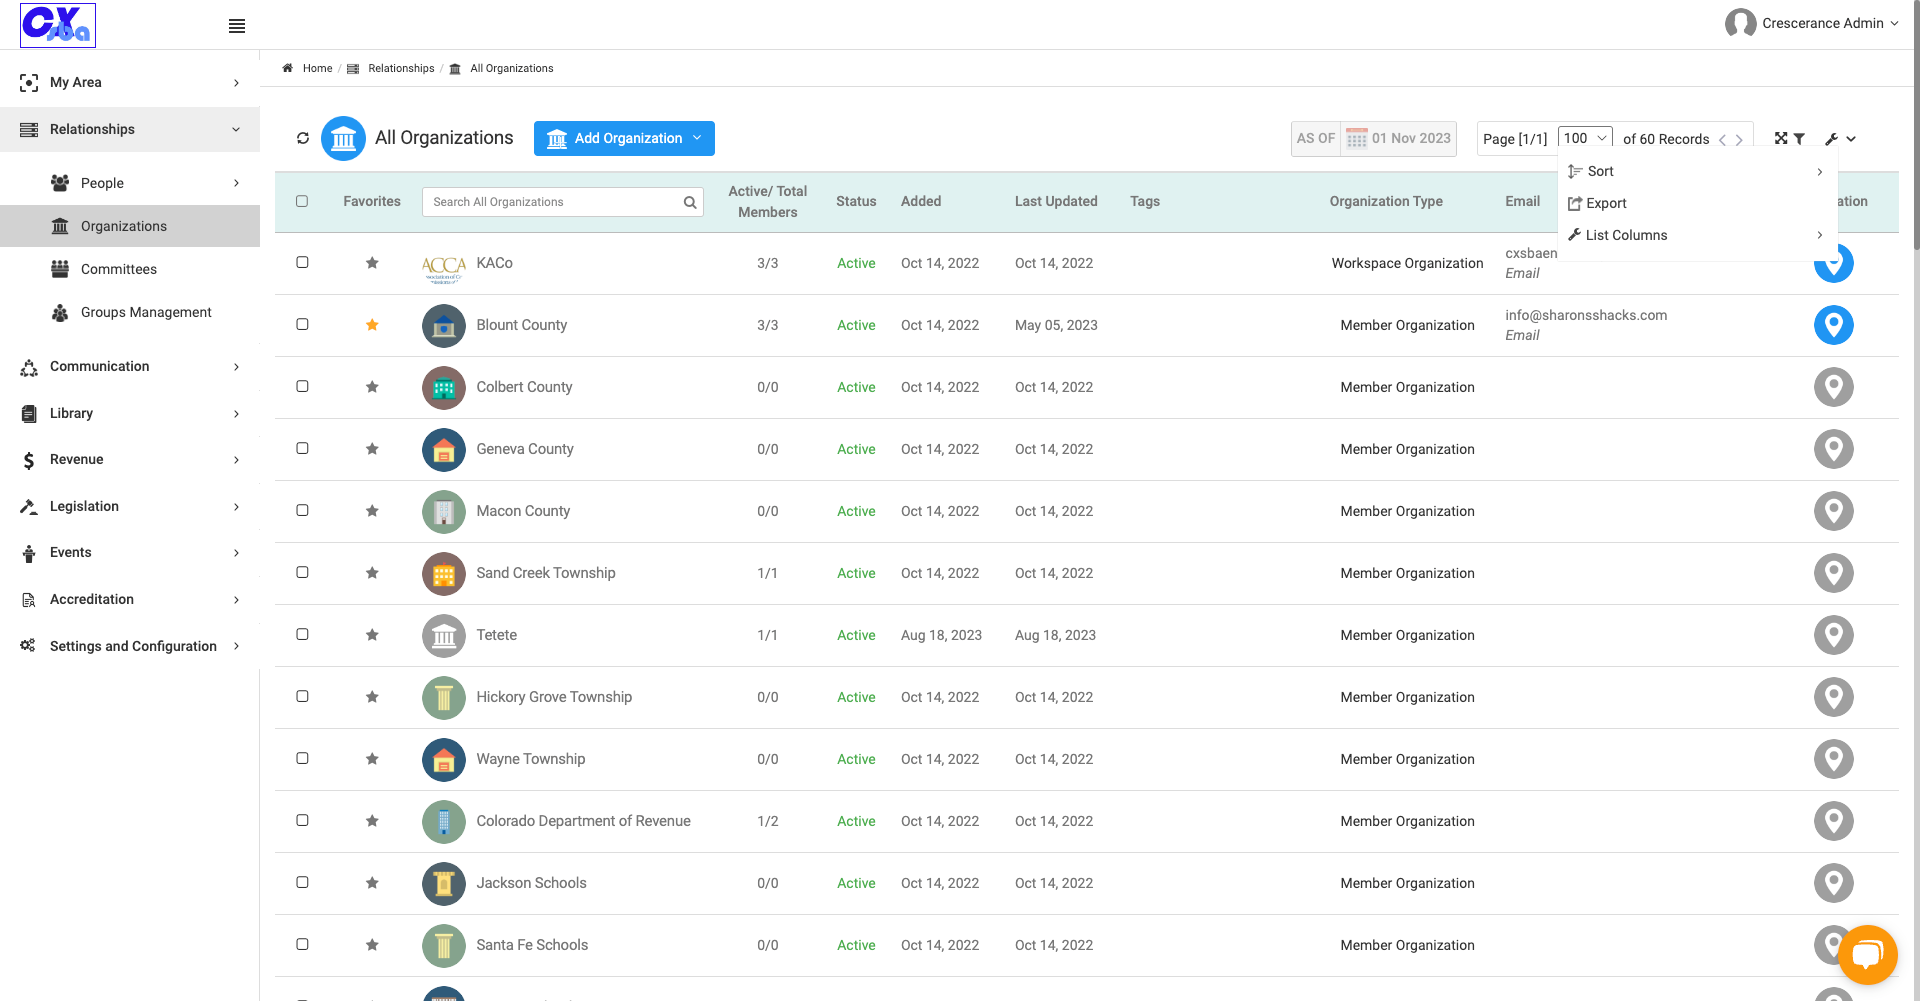Go to Committees in the sidebar
Image resolution: width=1920 pixels, height=1001 pixels.
coord(118,269)
